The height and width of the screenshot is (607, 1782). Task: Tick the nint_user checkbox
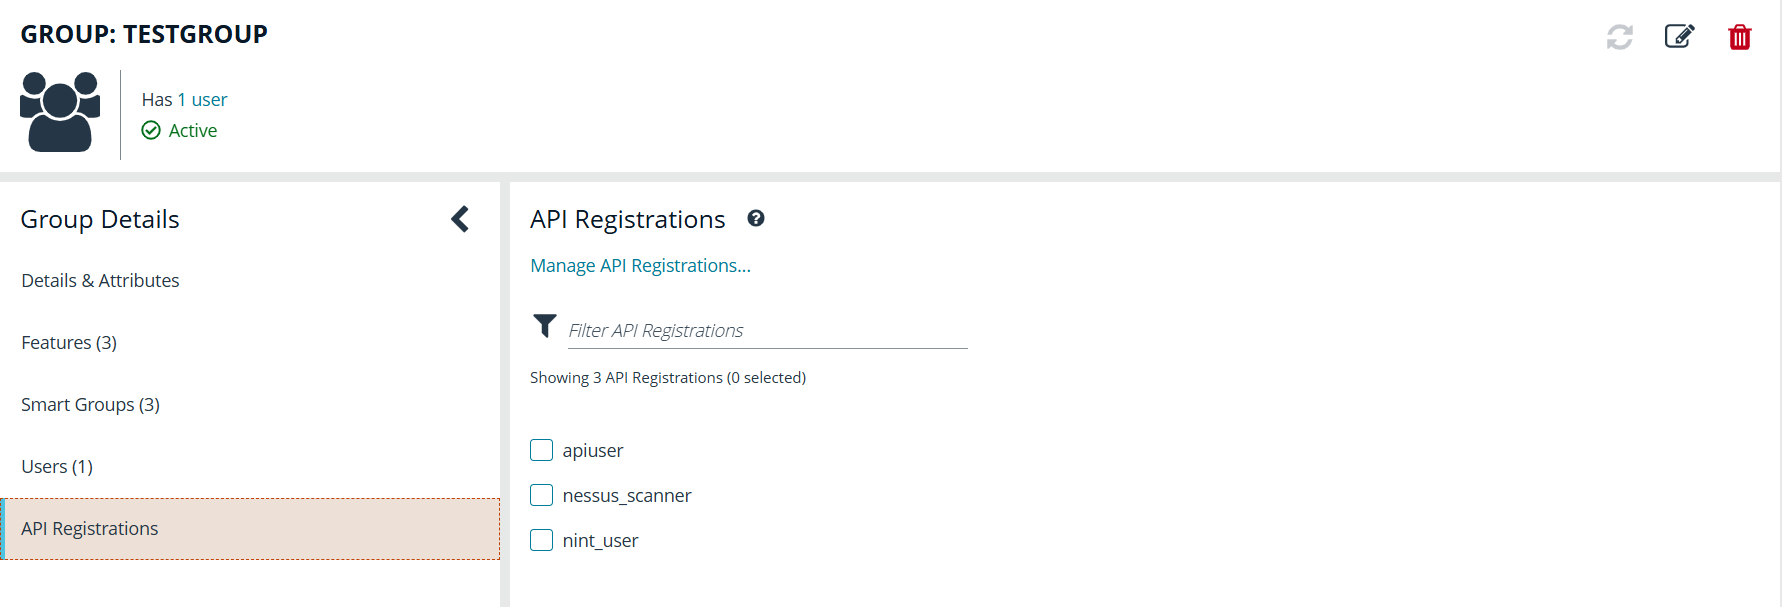[541, 540]
